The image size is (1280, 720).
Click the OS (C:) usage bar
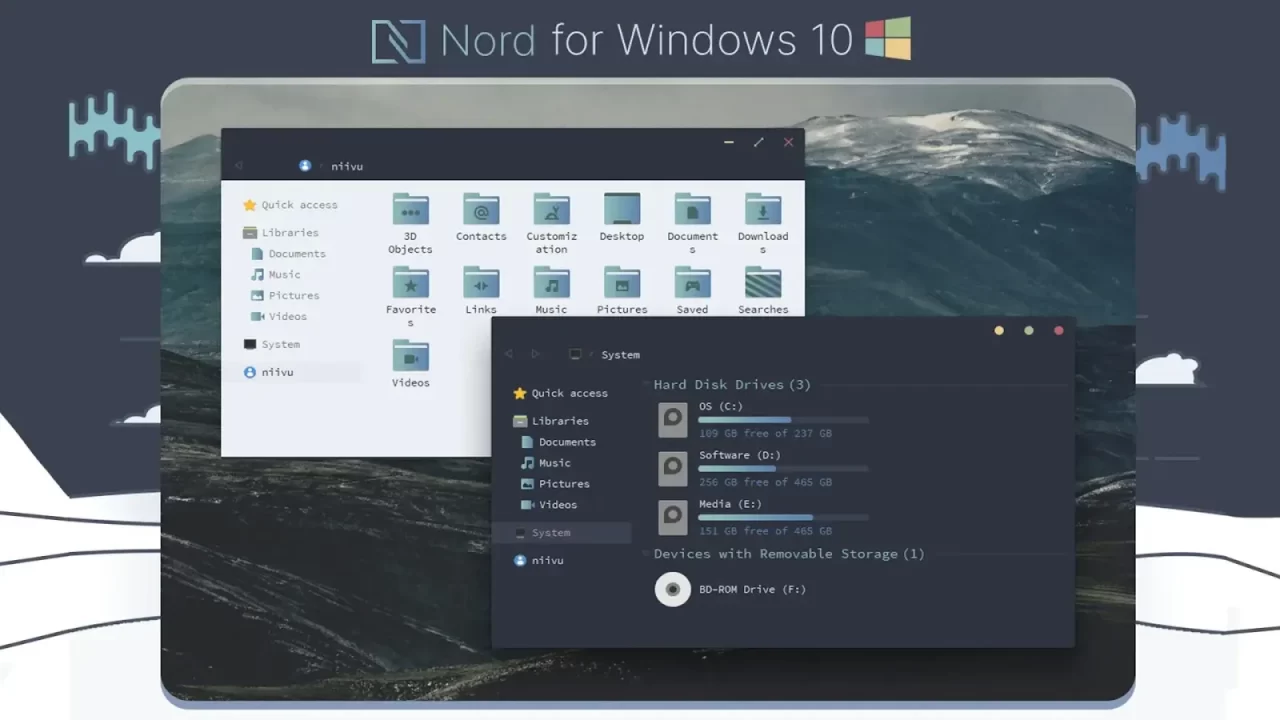[783, 420]
